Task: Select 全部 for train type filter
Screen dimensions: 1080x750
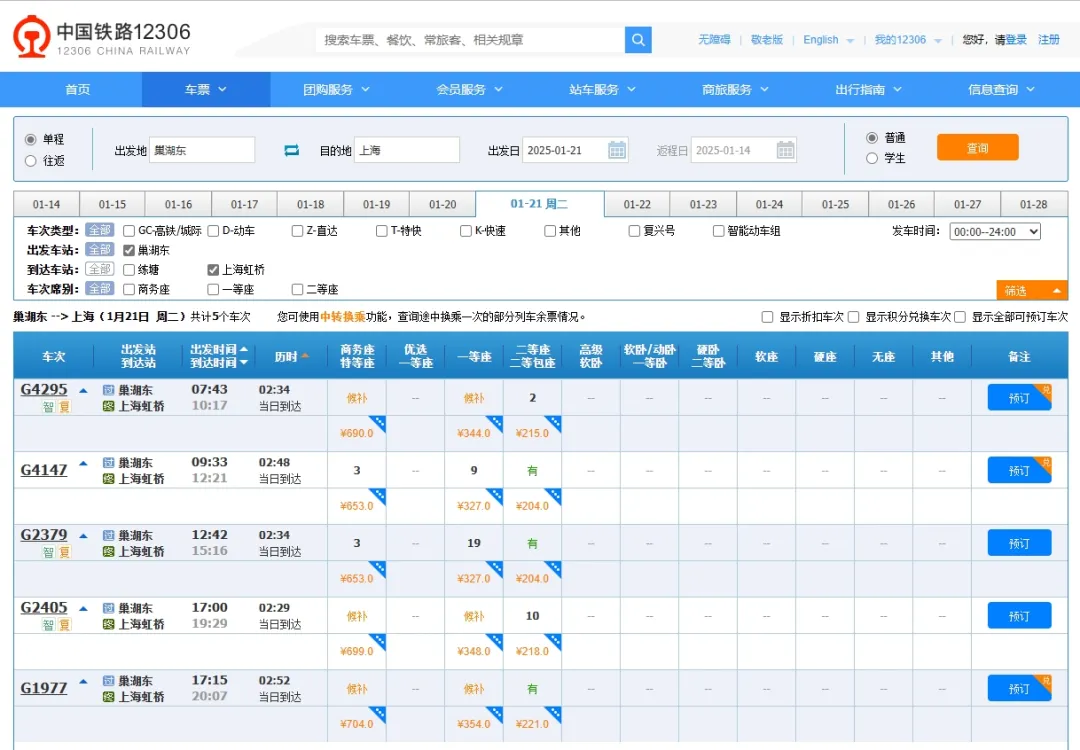Action: (x=99, y=230)
